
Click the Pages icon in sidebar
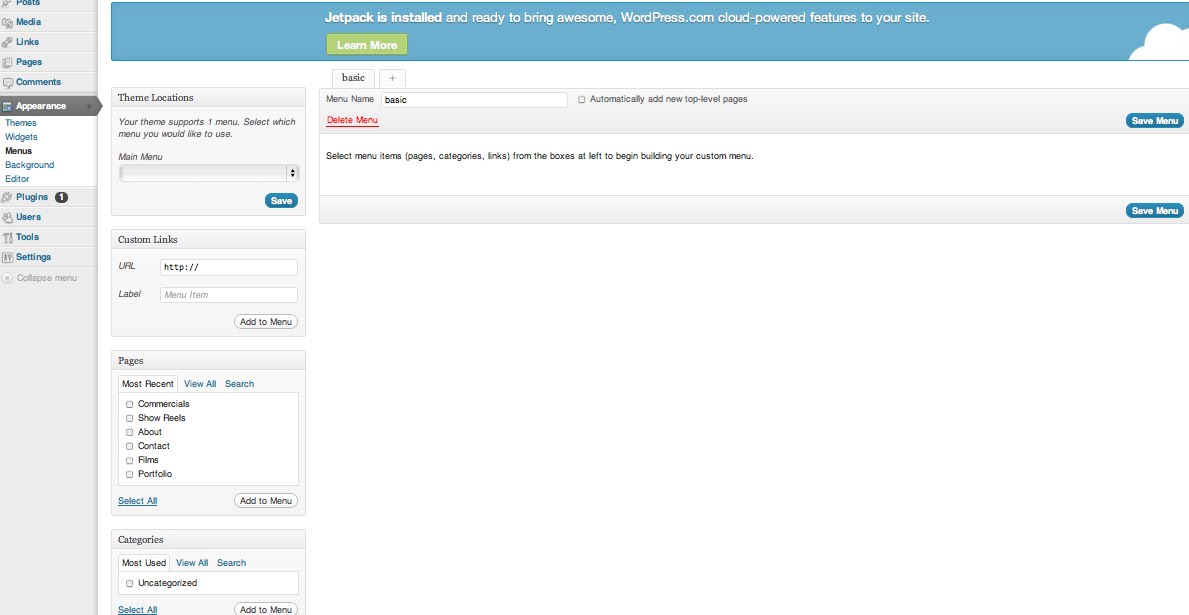click(8, 62)
